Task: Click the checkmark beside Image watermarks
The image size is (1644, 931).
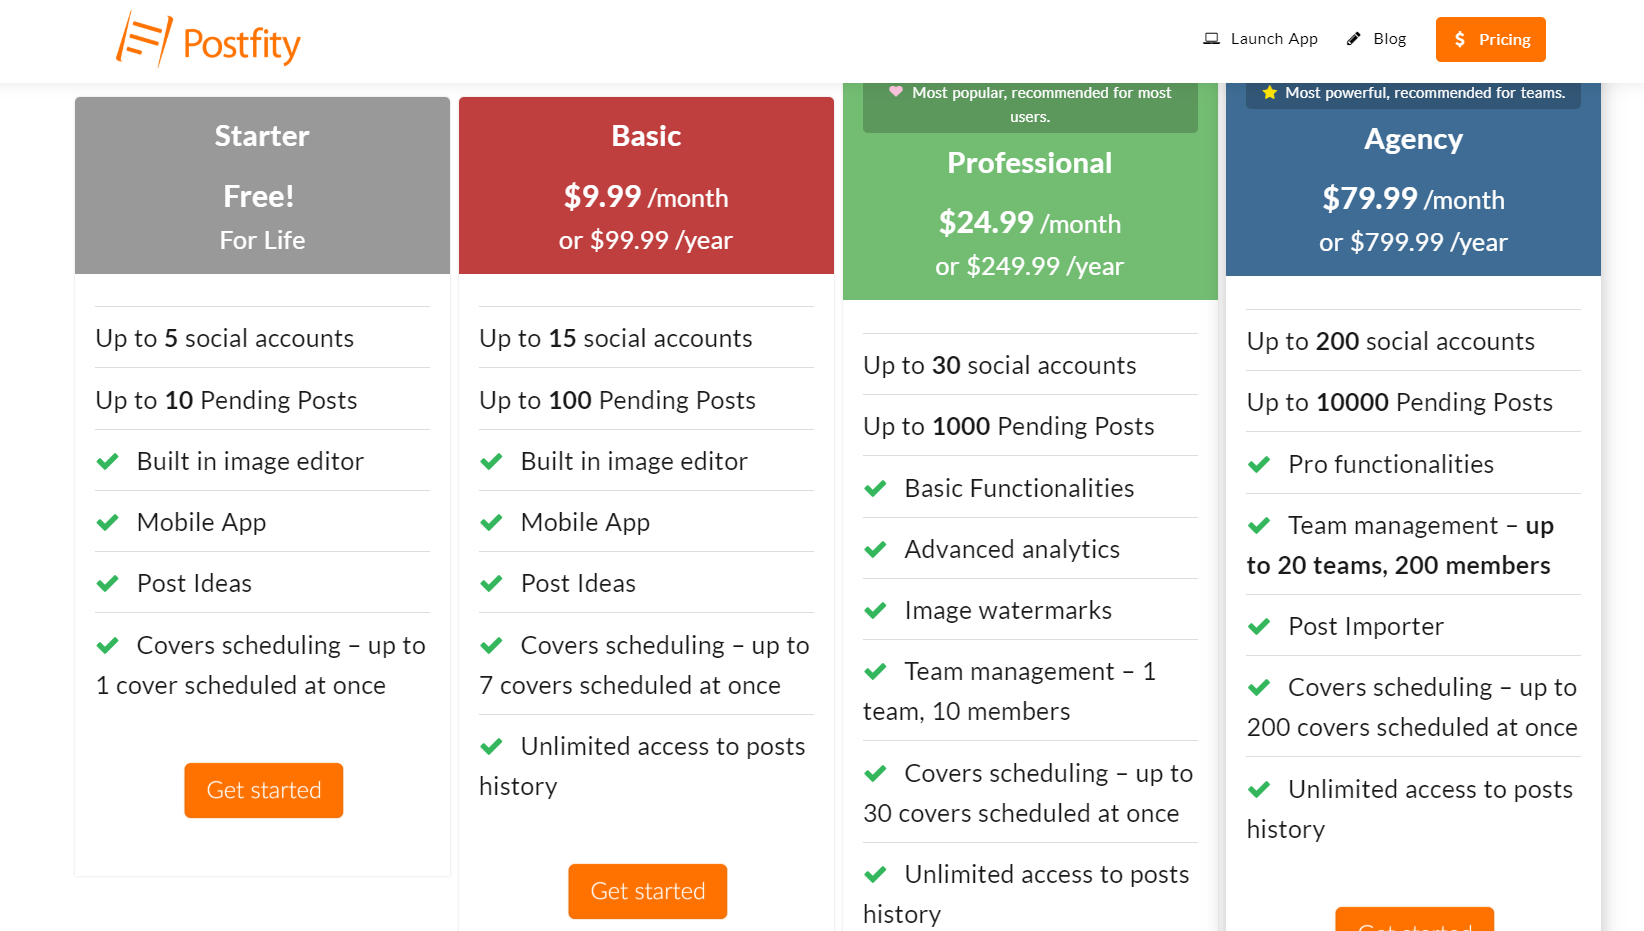Action: [876, 610]
